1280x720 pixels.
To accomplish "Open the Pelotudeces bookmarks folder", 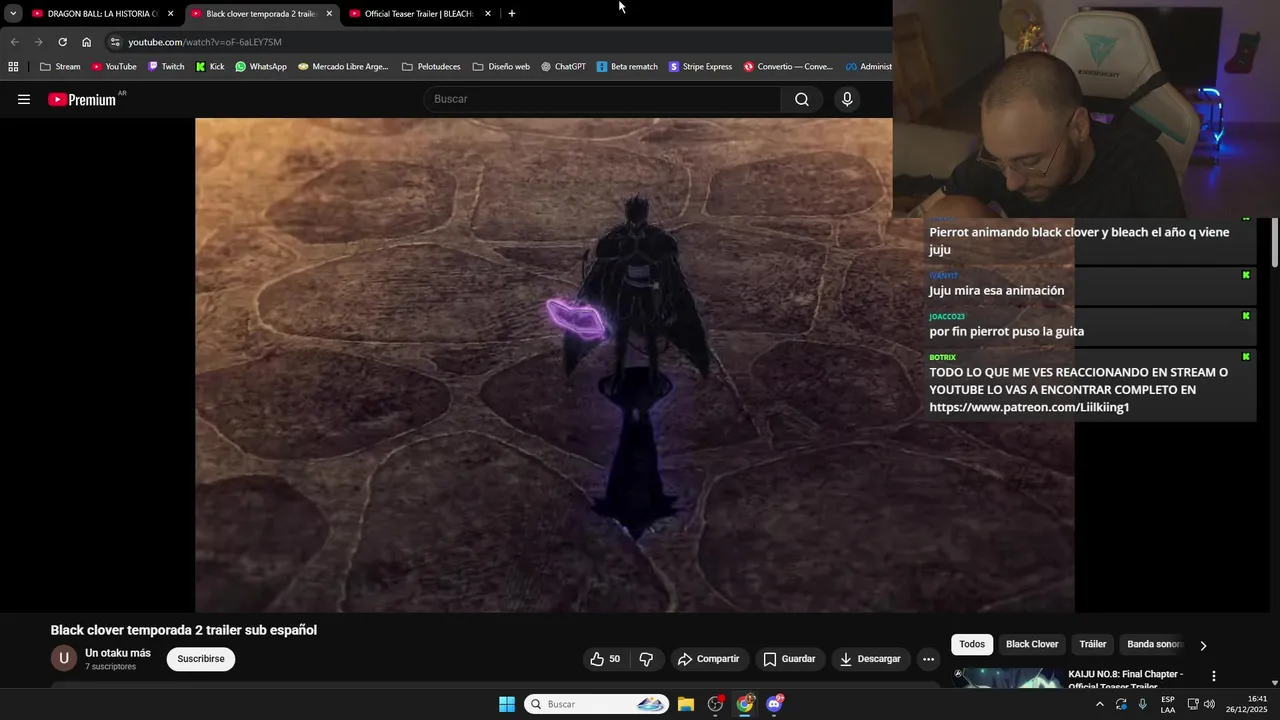I will point(431,67).
